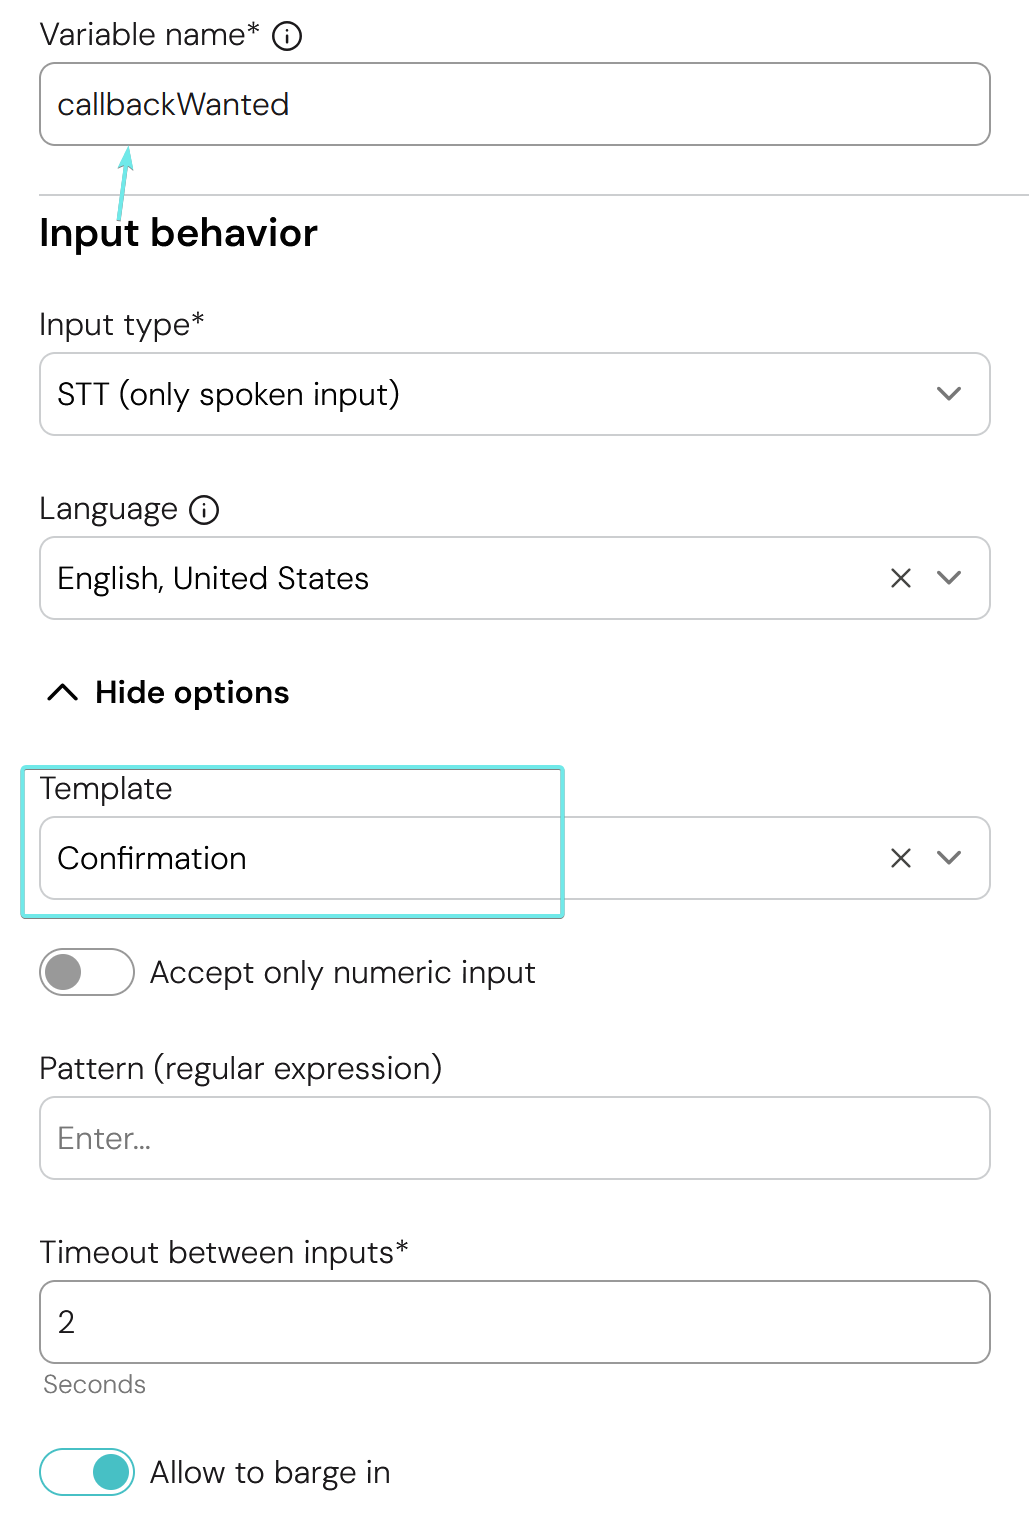
Task: Open Language list via its chevron arrow
Action: point(949,578)
